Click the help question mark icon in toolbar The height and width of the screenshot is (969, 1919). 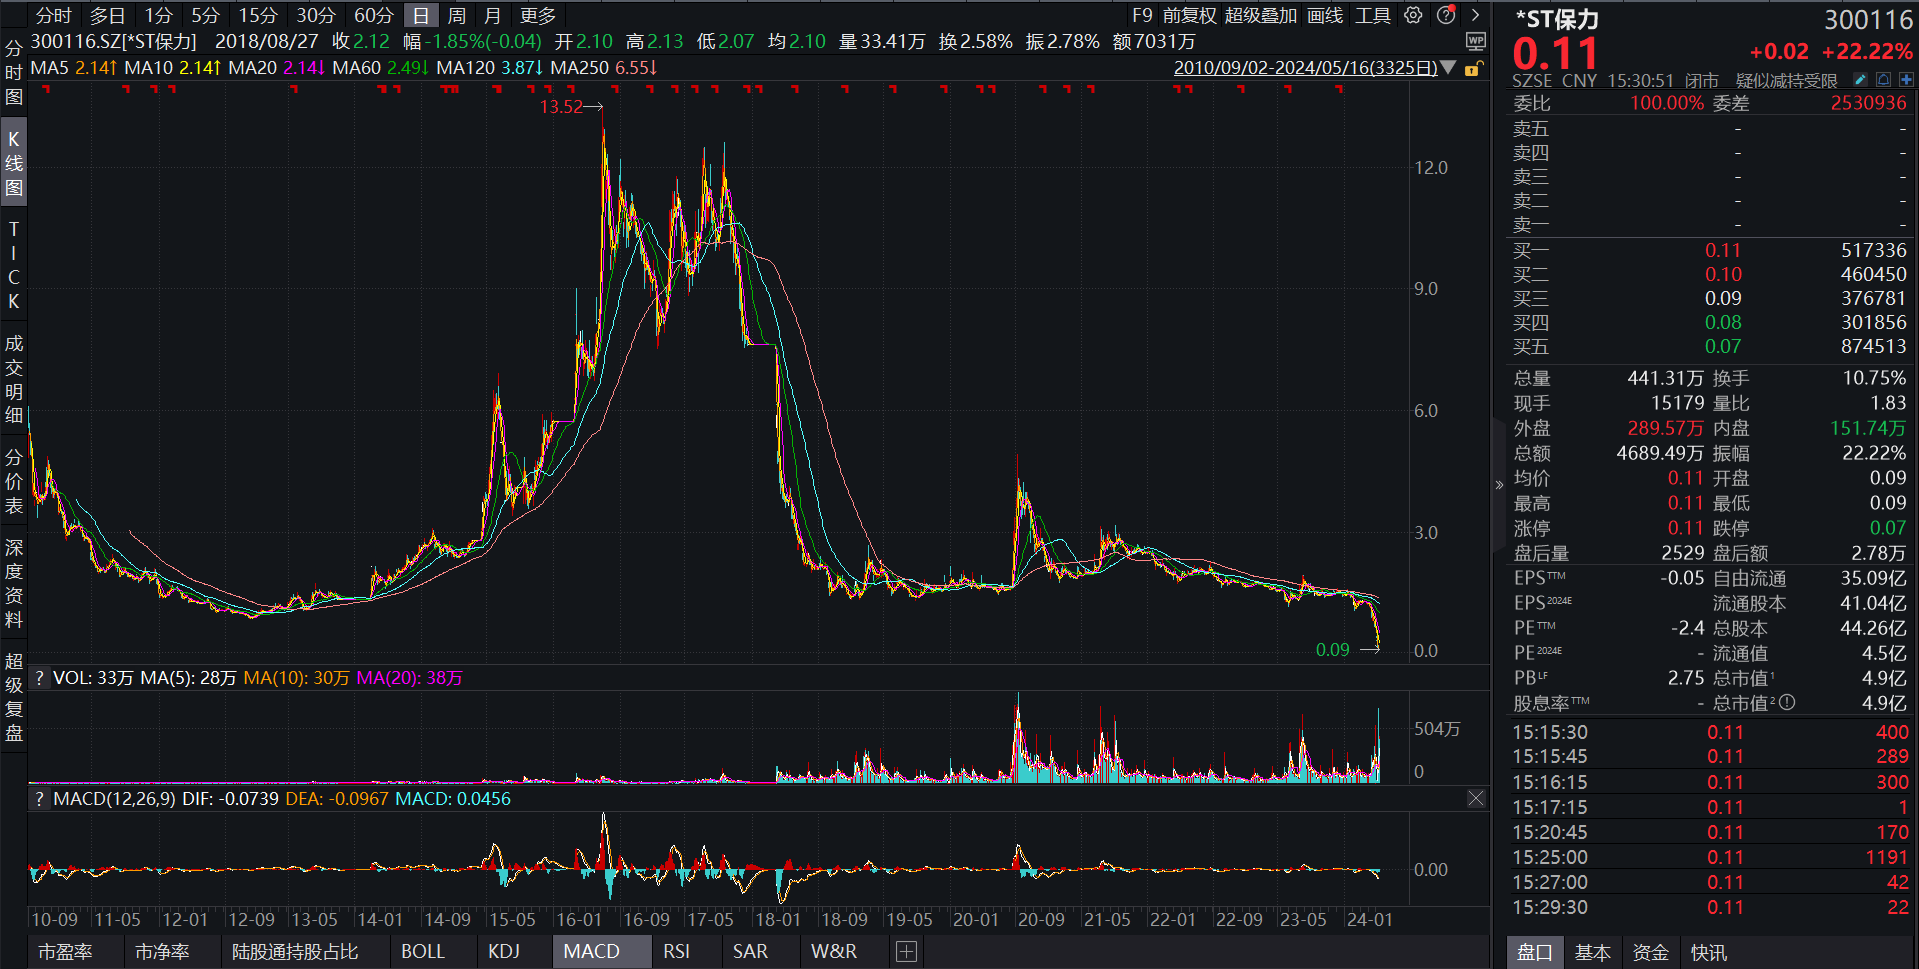[1446, 15]
